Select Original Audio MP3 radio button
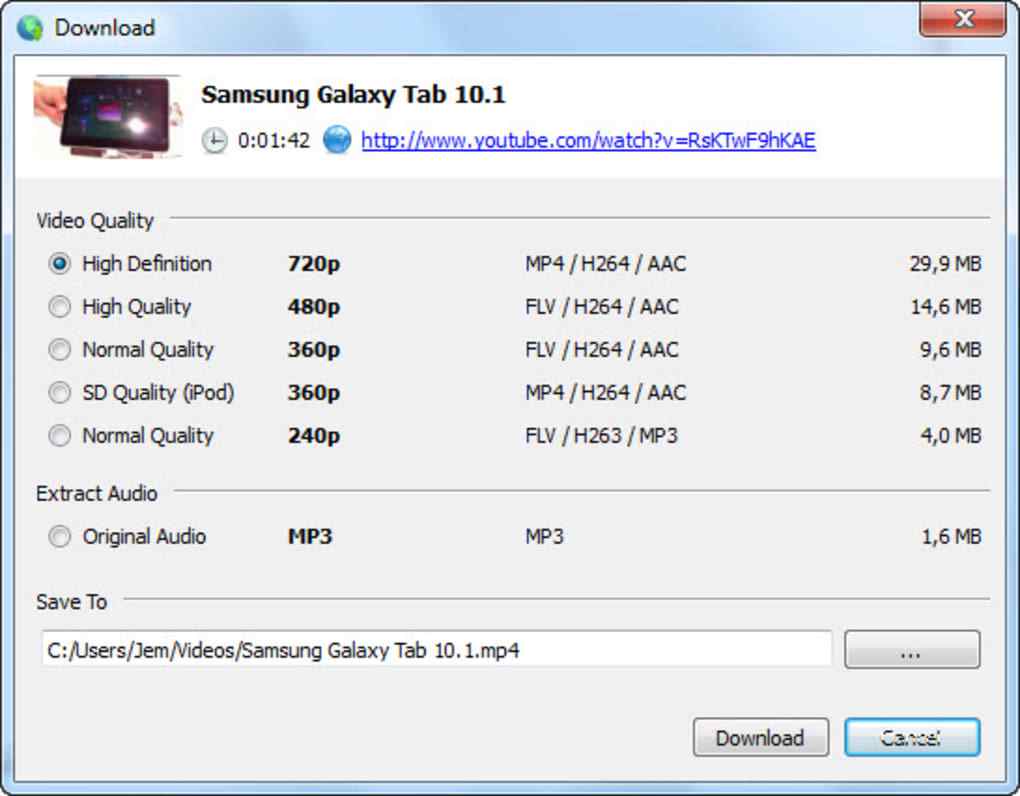 [60, 537]
